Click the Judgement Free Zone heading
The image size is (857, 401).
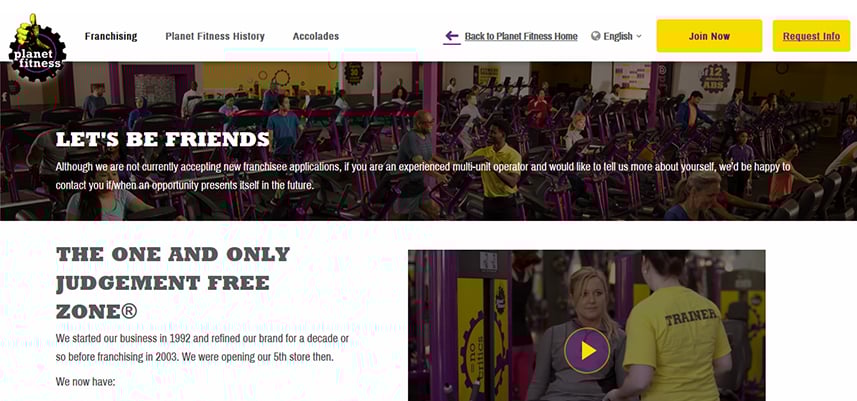pos(173,282)
